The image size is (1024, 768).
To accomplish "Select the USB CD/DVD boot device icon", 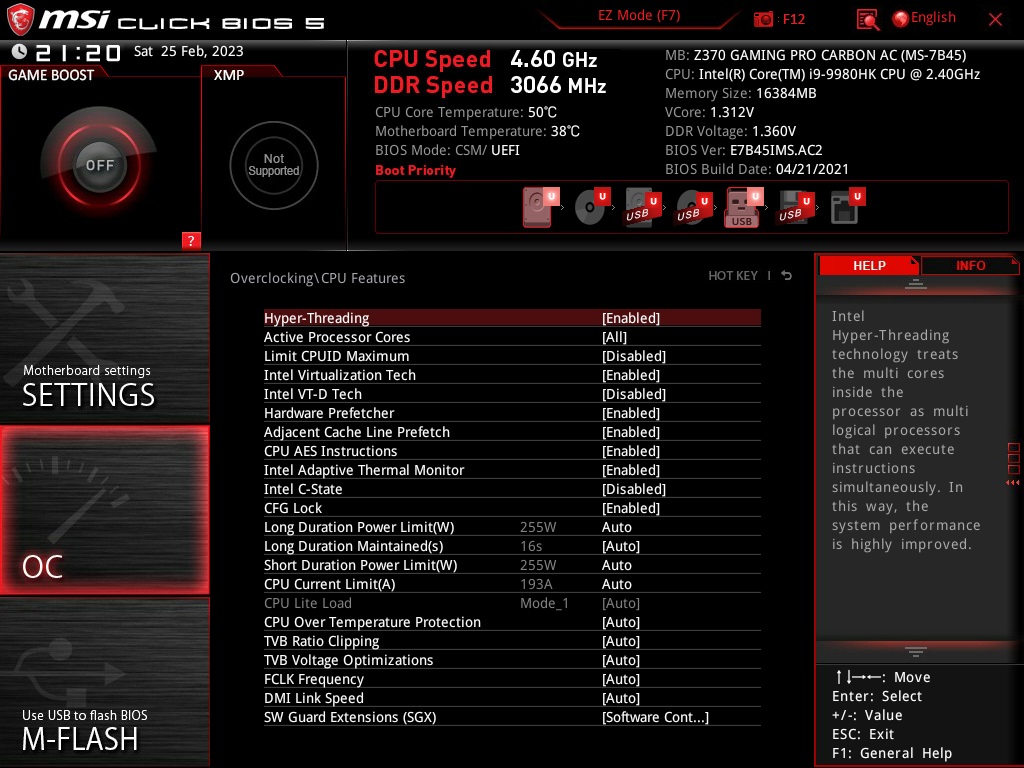I will pos(692,207).
